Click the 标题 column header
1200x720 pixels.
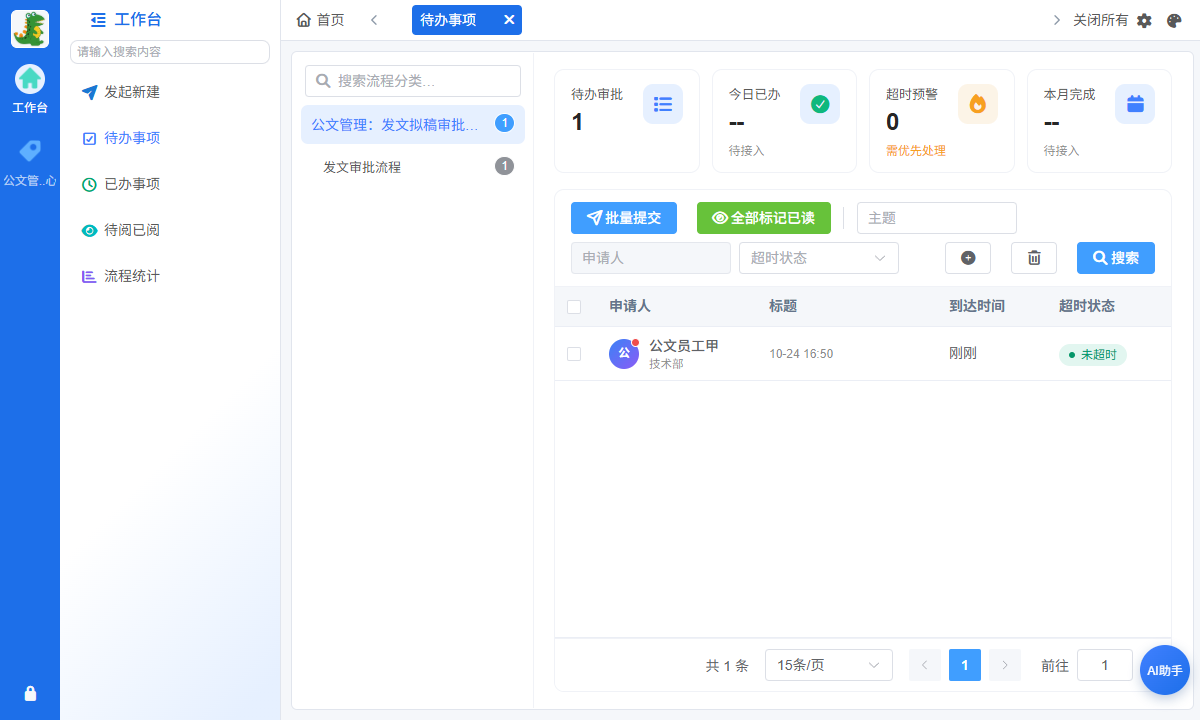pos(783,306)
